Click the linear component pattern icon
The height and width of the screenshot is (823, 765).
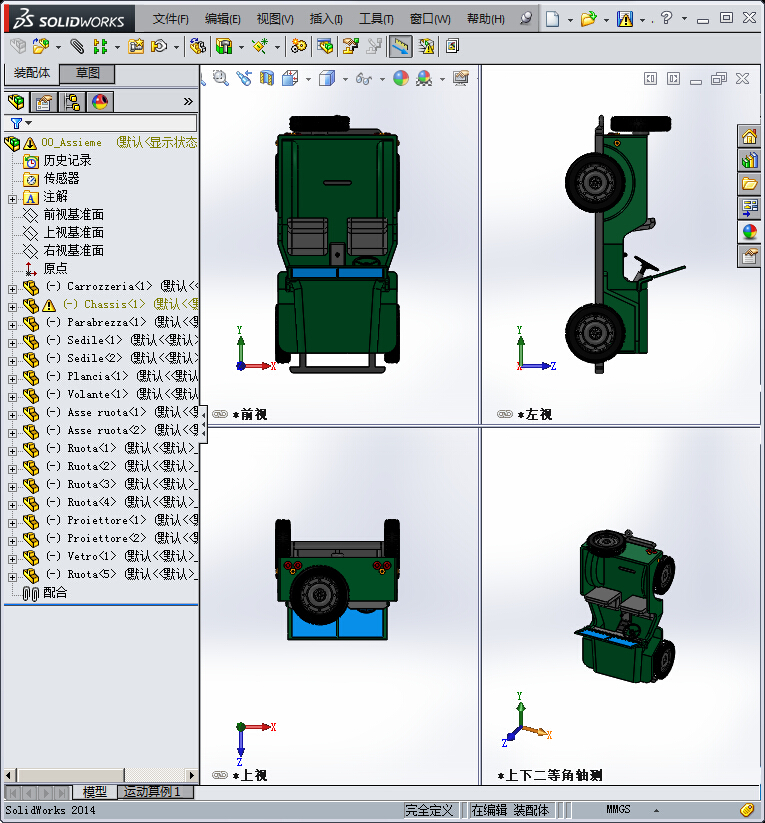pos(100,46)
